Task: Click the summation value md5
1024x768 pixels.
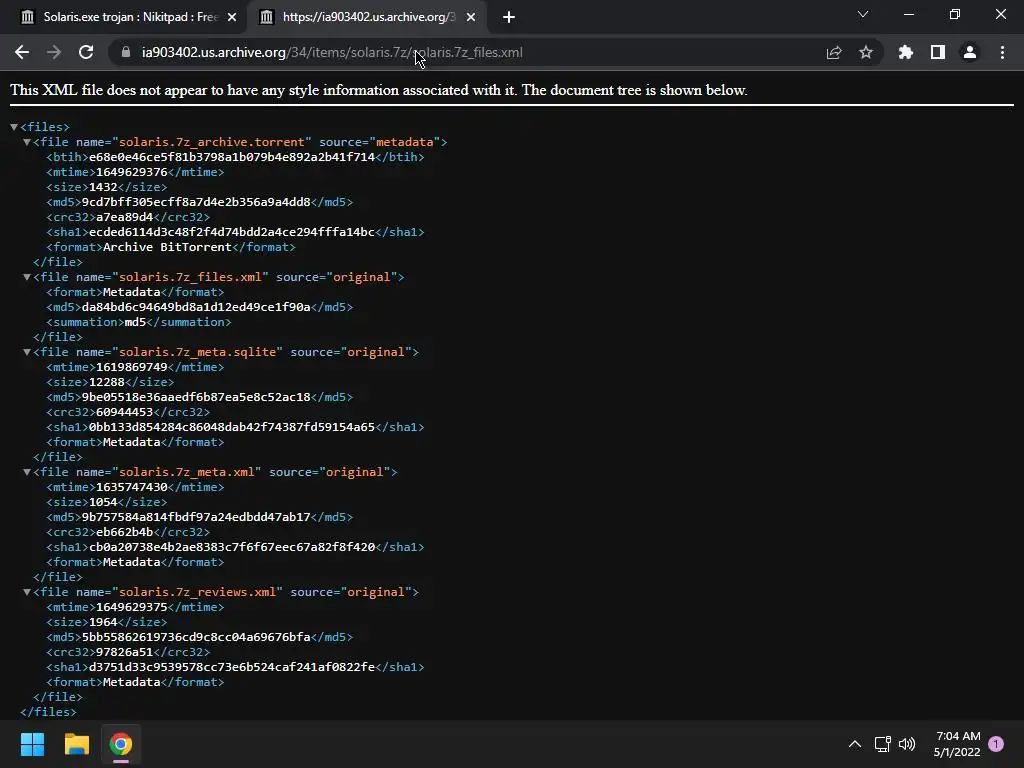Action: pos(135,322)
